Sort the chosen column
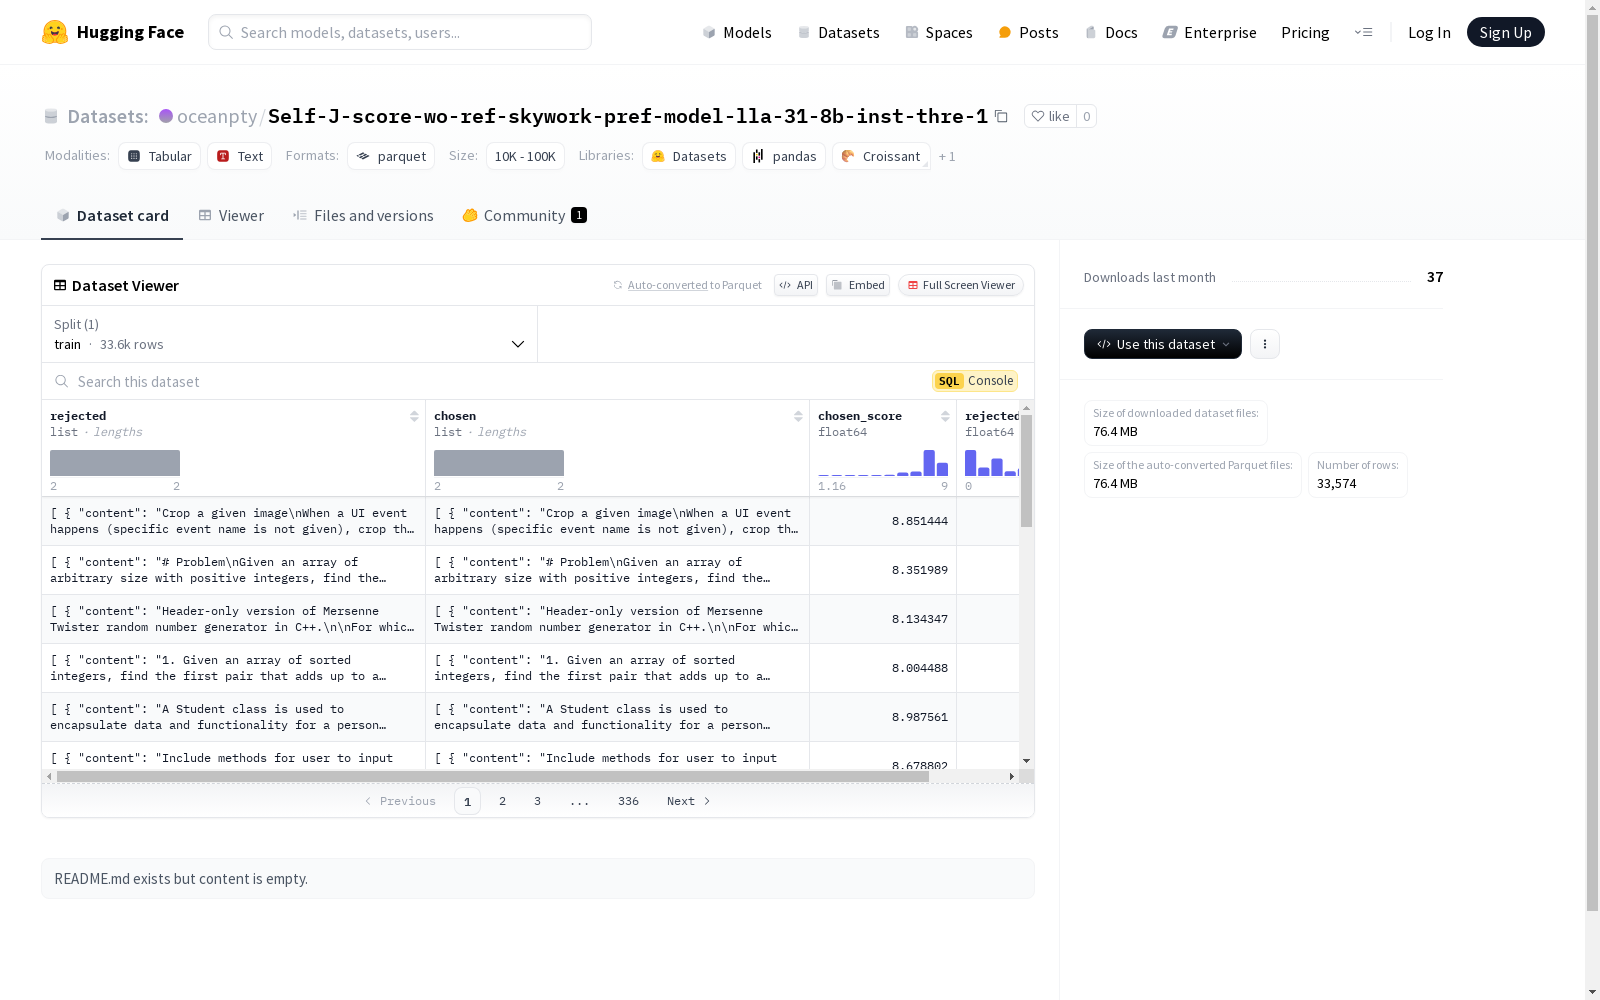 798,416
